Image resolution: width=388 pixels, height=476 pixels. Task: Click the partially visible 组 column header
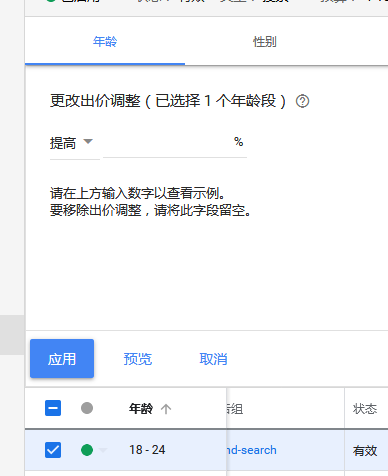(235, 409)
